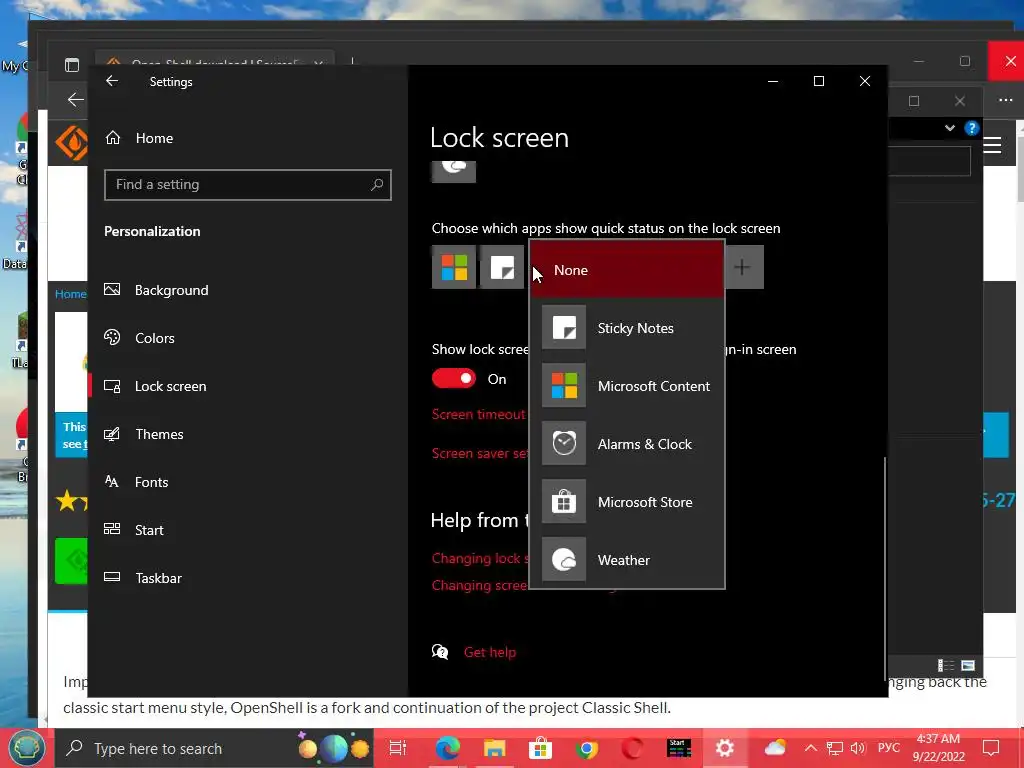Open Screen saver settings link

pos(479,453)
